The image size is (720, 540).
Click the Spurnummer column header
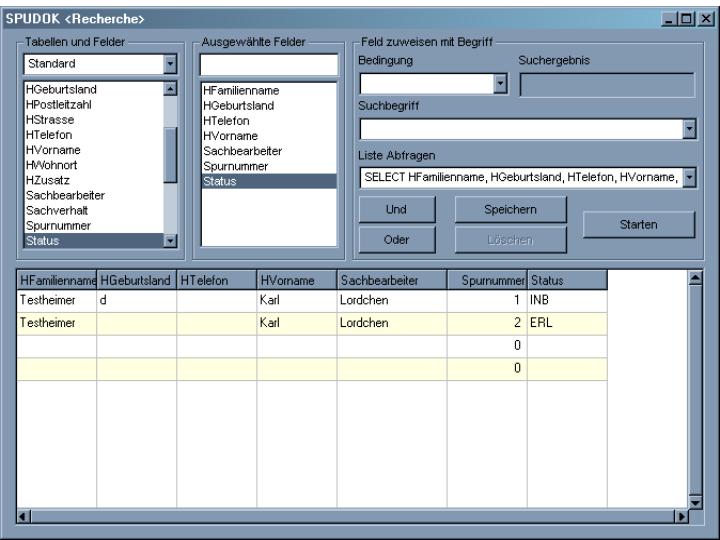click(487, 280)
